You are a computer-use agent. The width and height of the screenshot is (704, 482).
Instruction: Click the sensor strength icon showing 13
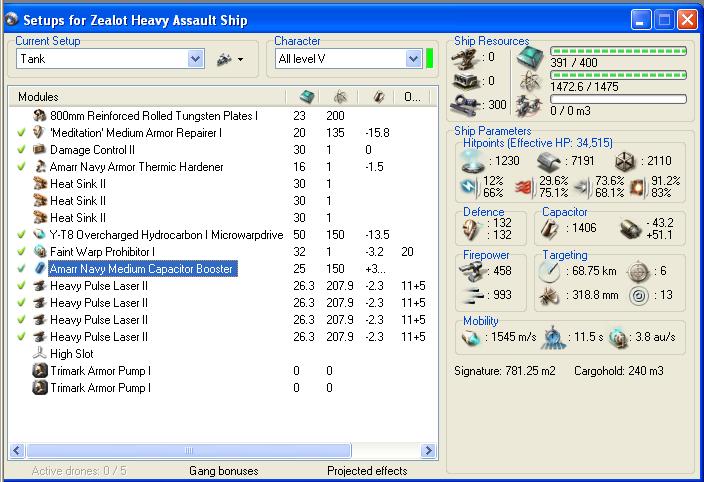(638, 296)
